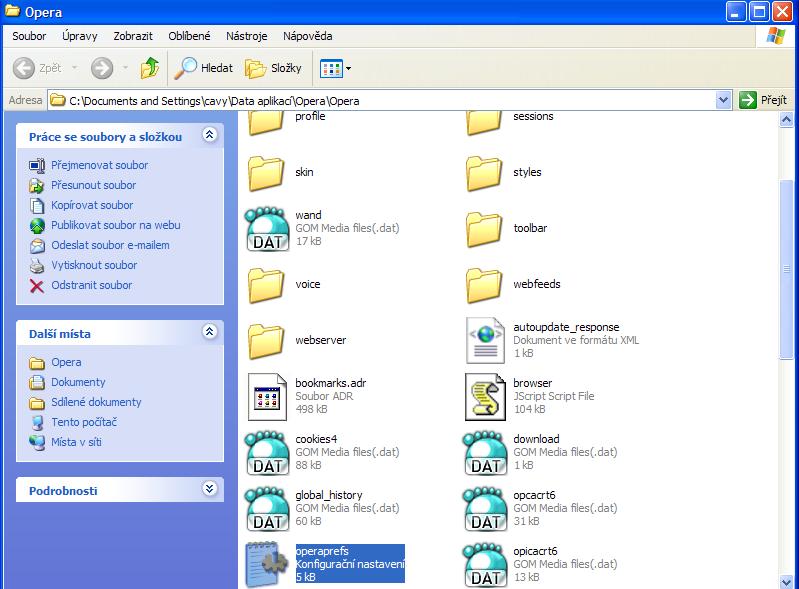Open the Hledat search tool

point(204,68)
